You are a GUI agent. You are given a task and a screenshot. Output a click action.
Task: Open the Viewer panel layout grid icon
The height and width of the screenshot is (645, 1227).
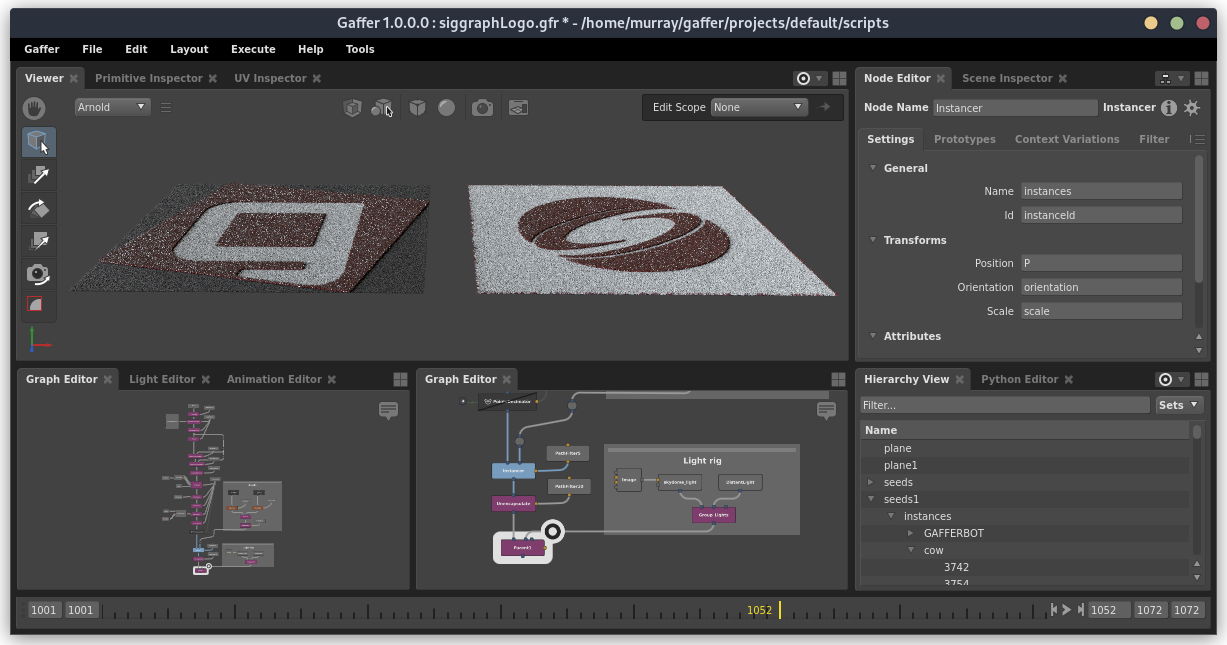pyautogui.click(x=839, y=78)
